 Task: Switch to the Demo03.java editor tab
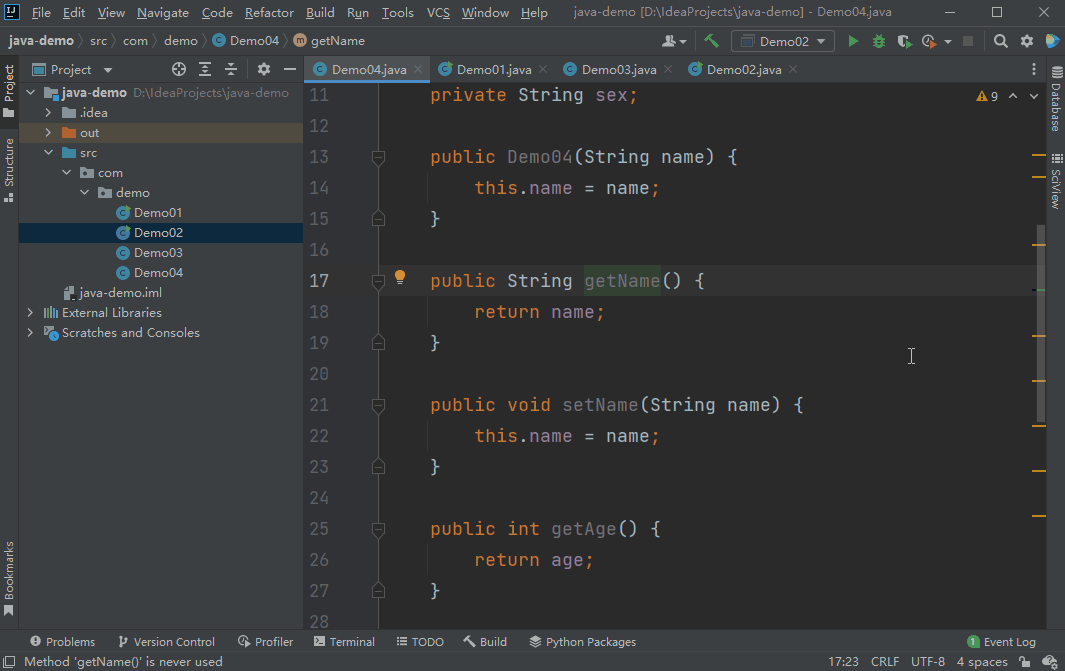point(618,69)
